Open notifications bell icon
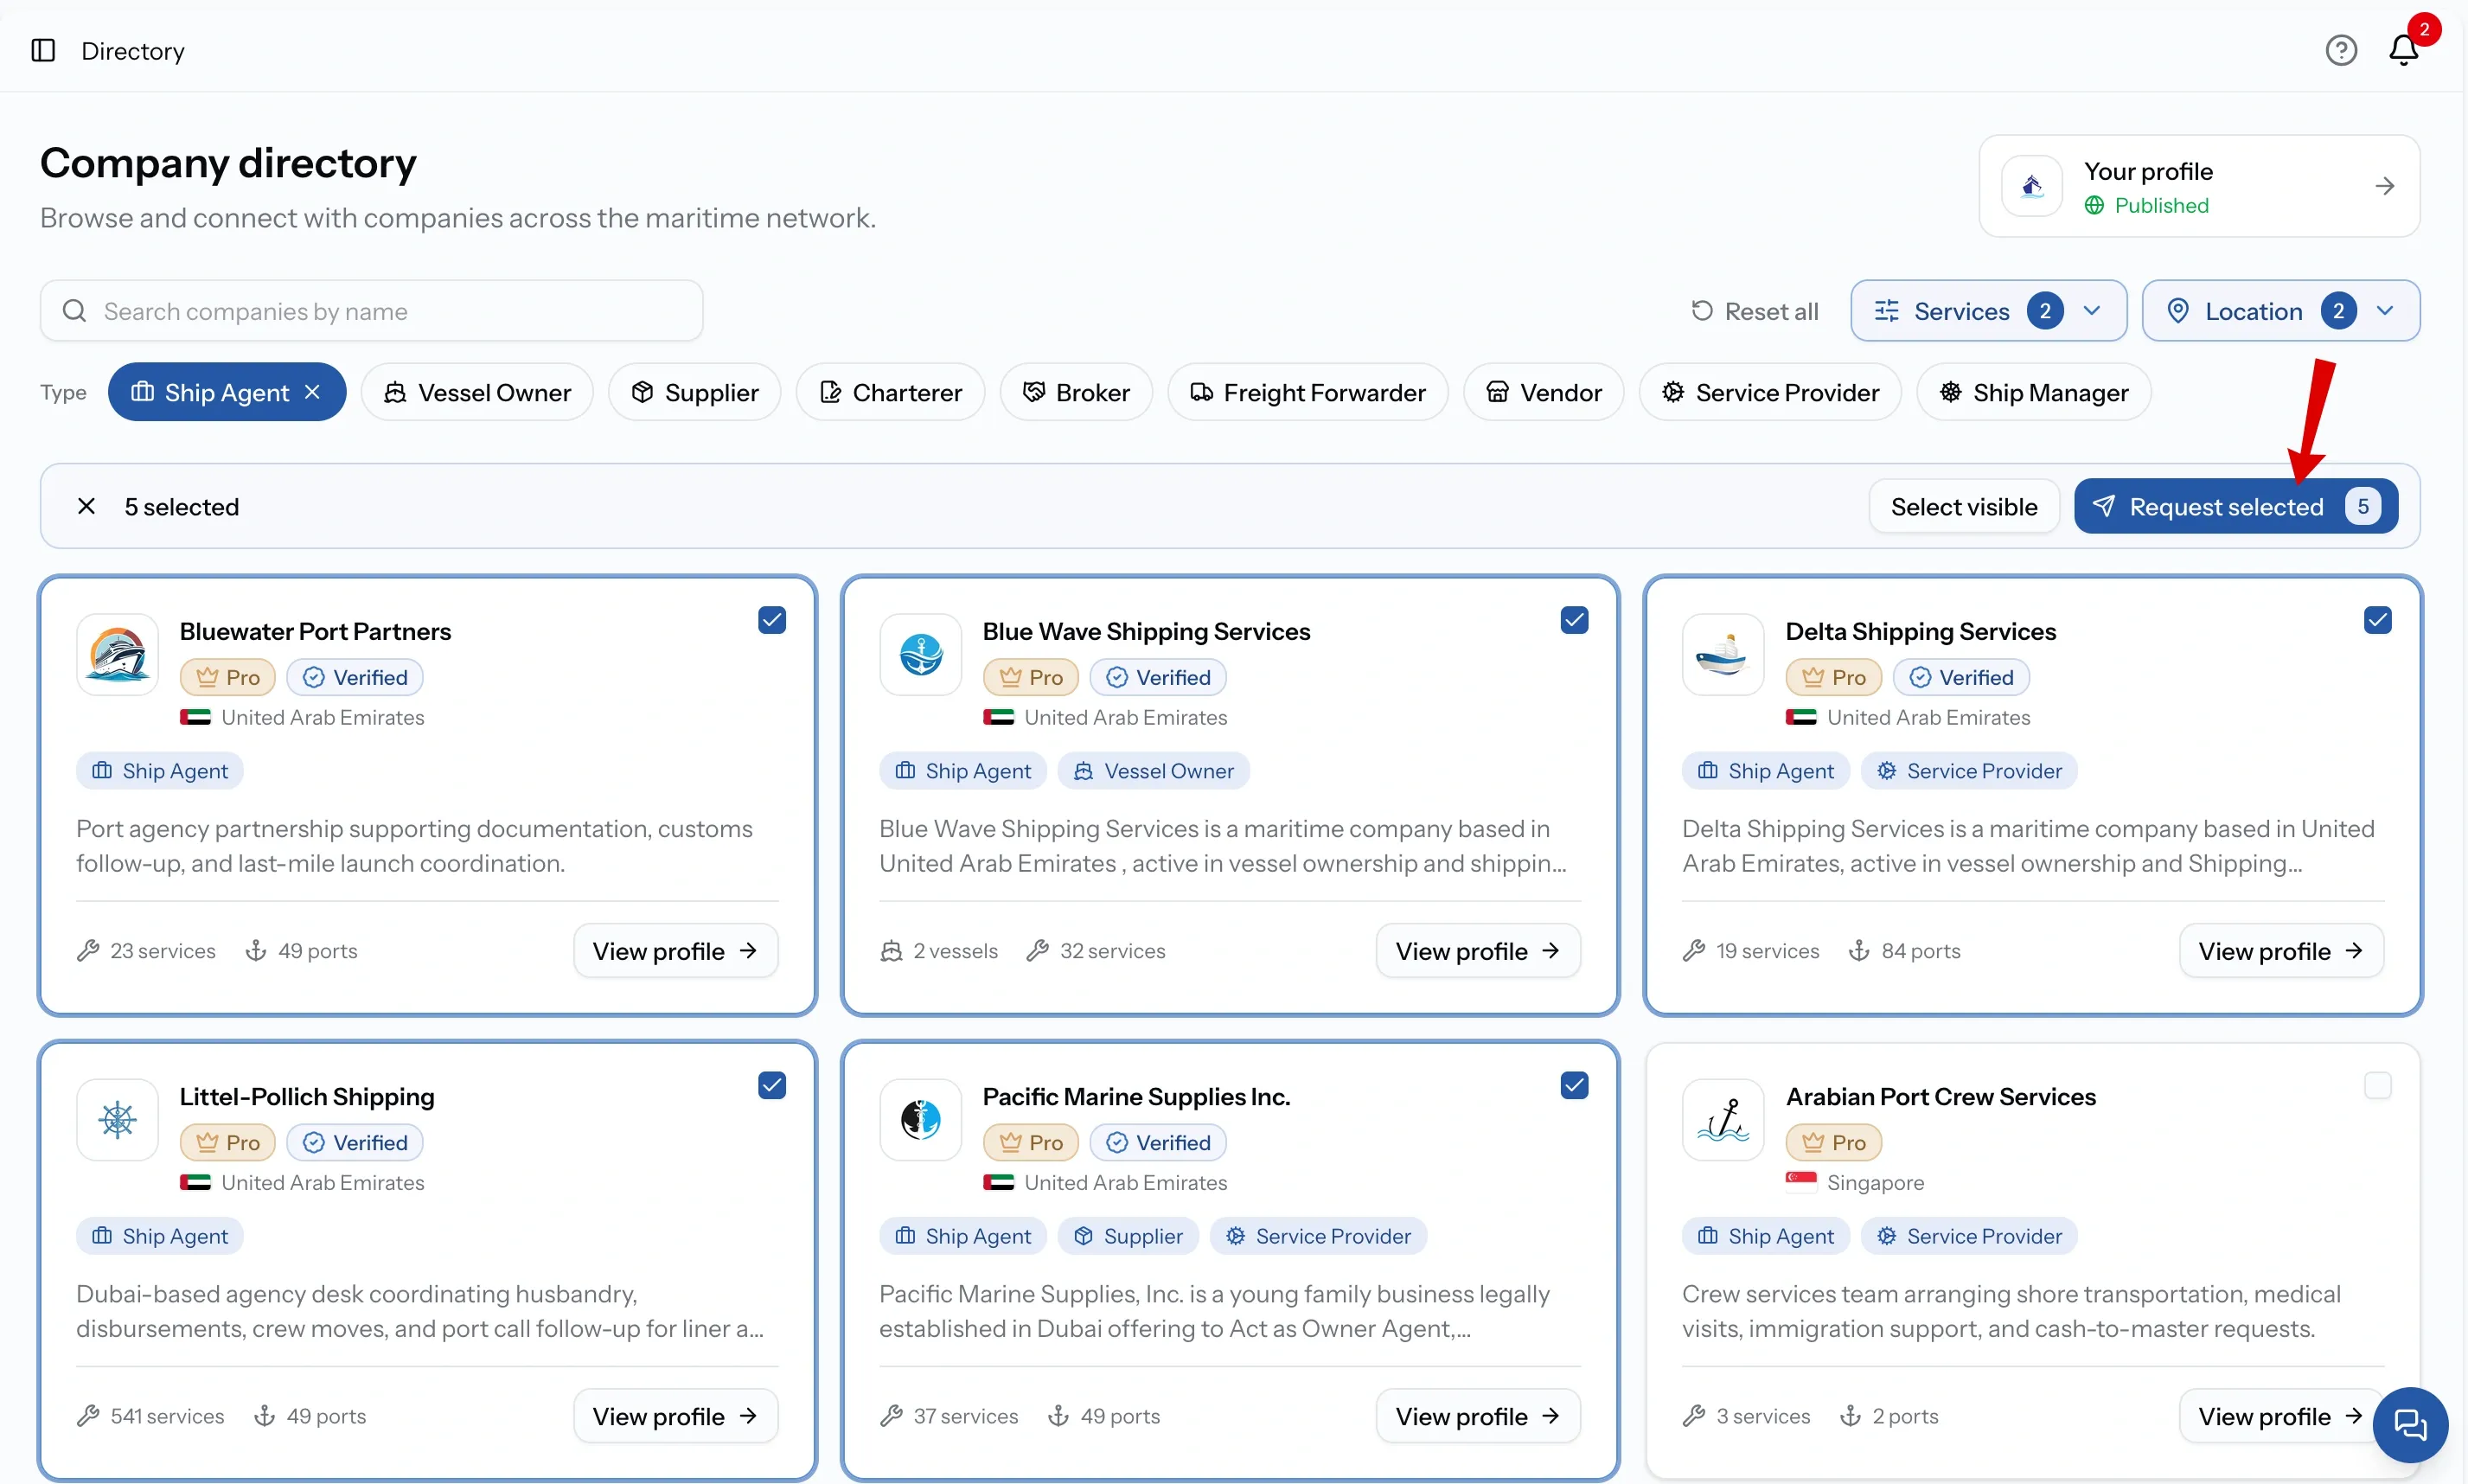Screen dimensions: 2468x1484 (x=2403, y=50)
